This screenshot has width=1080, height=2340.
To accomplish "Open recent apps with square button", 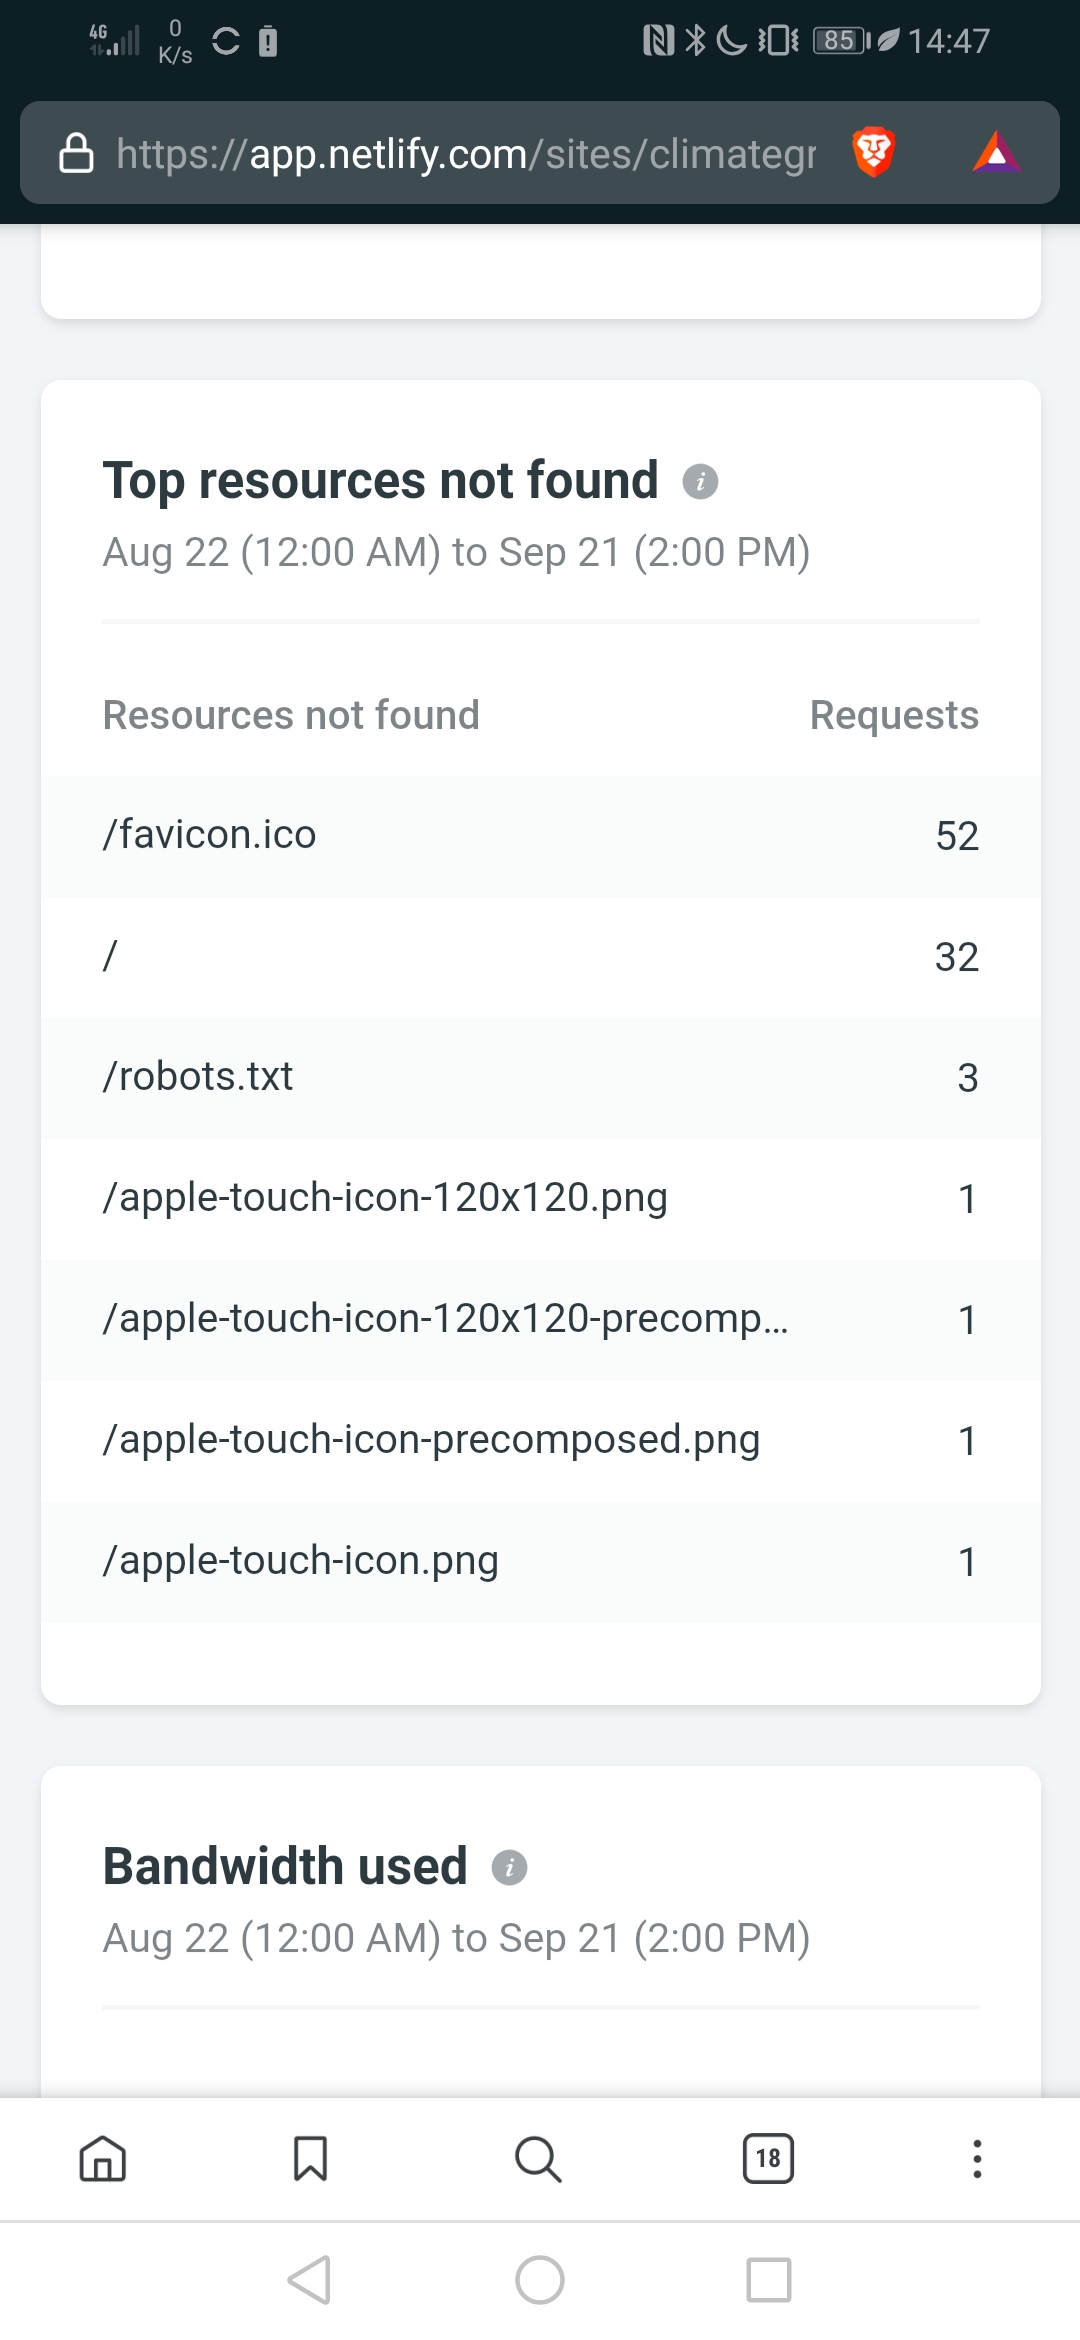I will (x=768, y=2280).
